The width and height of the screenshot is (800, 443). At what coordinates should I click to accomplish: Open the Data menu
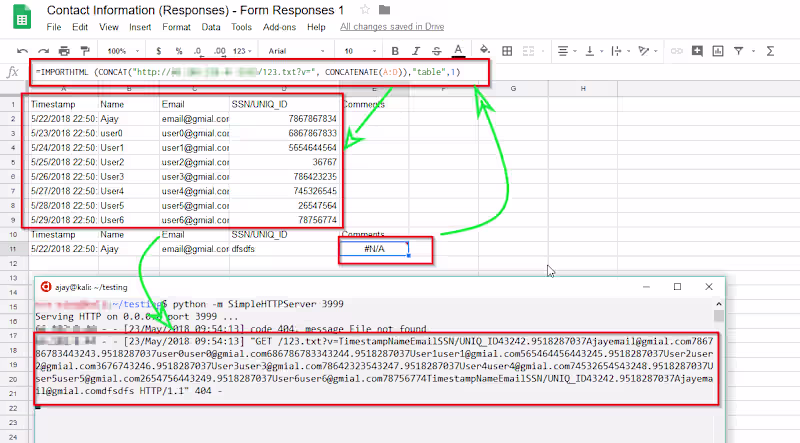click(211, 27)
